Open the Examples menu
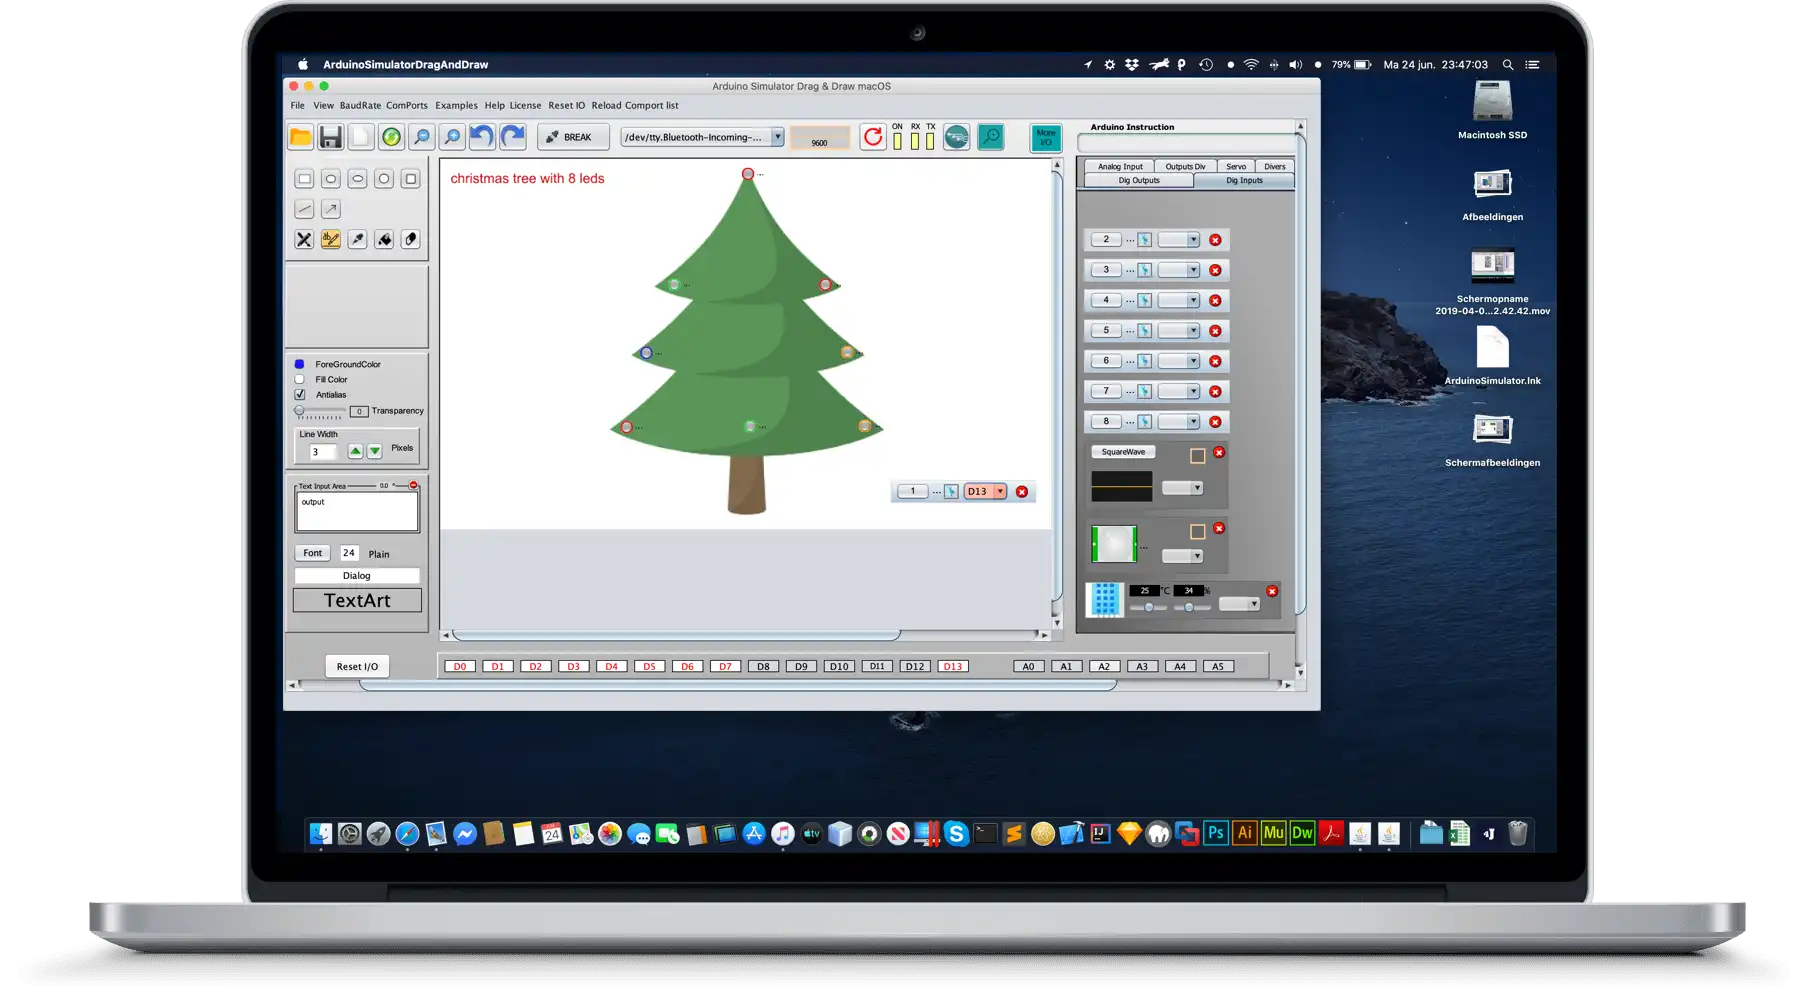 (x=456, y=105)
